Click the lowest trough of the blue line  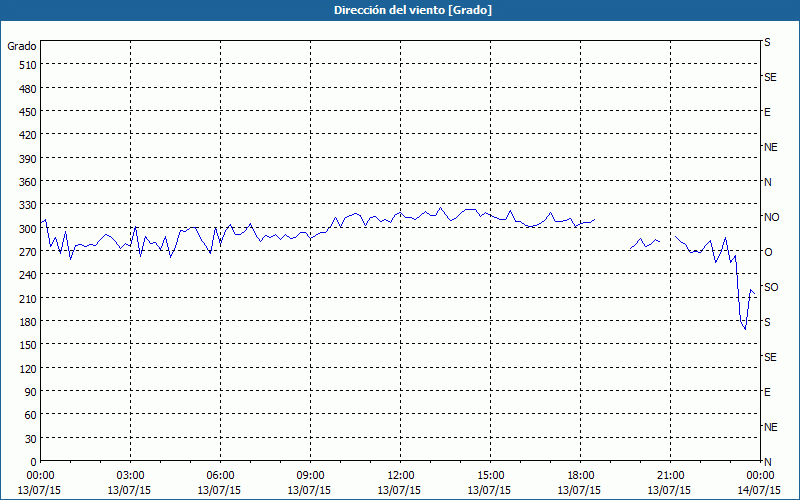pyautogui.click(x=745, y=329)
